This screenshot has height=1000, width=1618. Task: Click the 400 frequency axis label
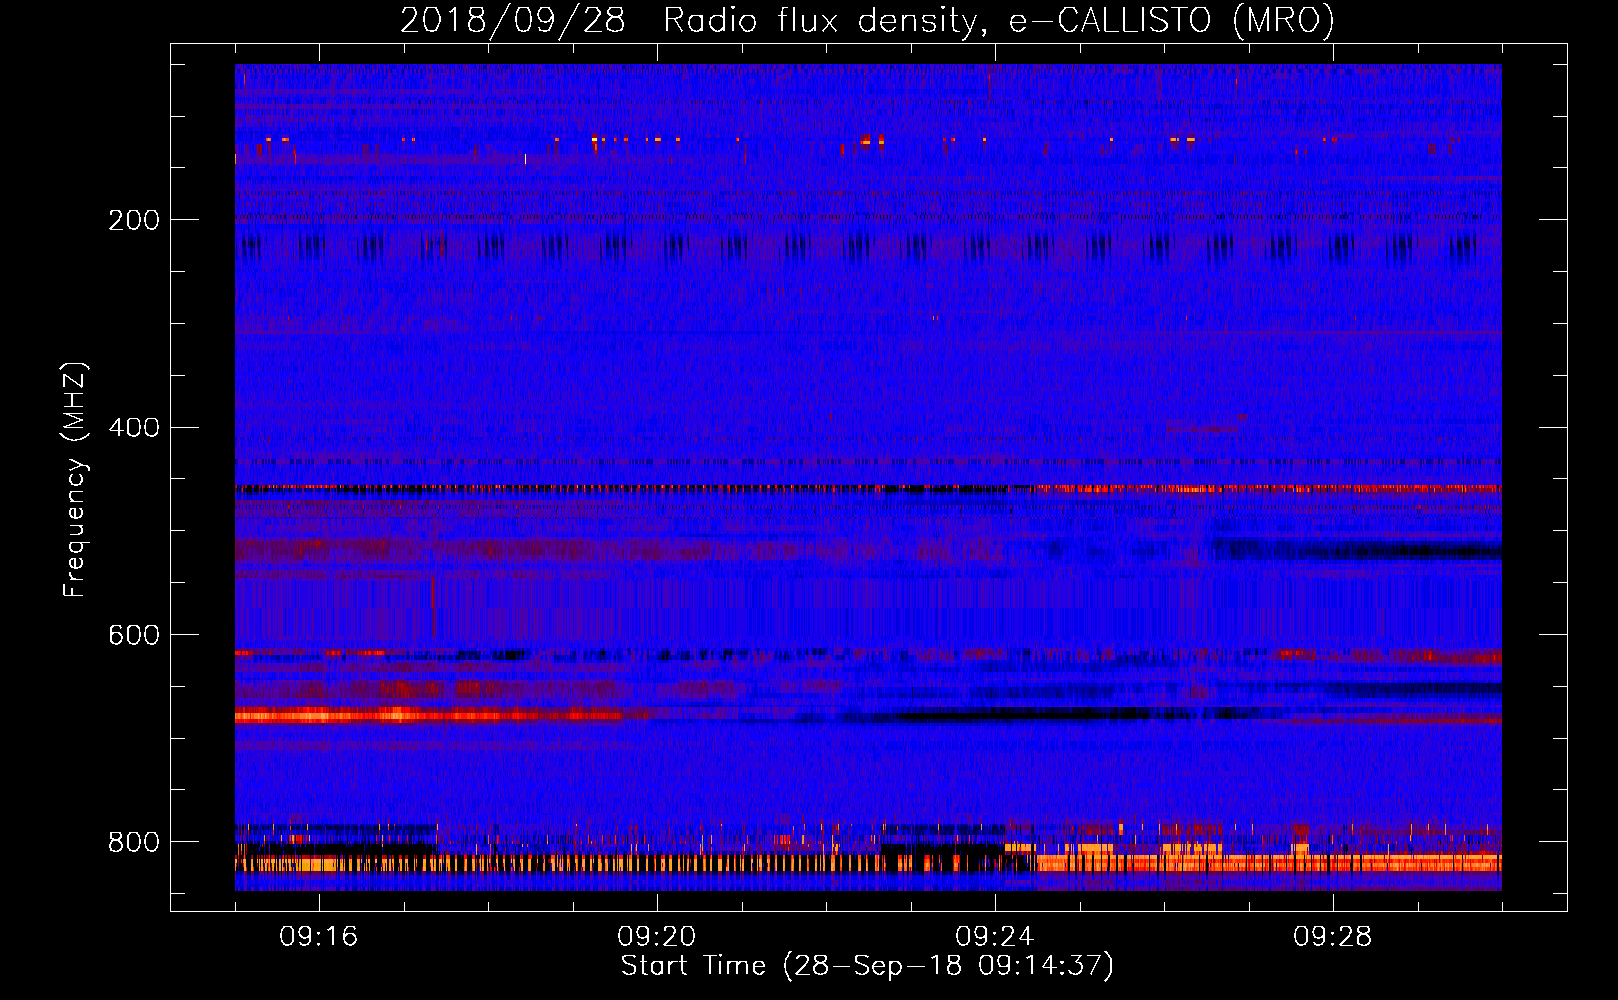134,428
